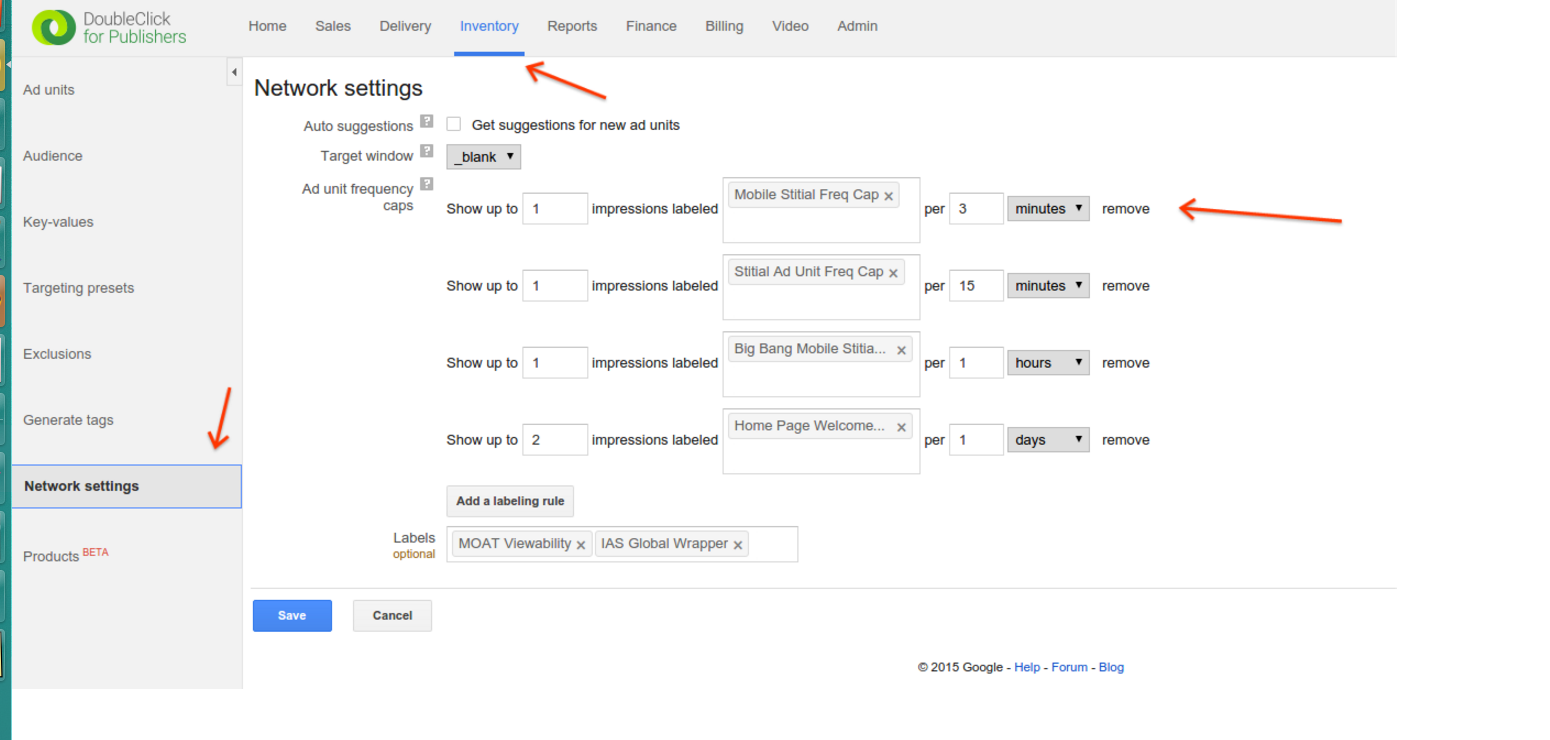Click the DoubleClick for Publishers logo
1550x740 pixels.
[x=109, y=28]
